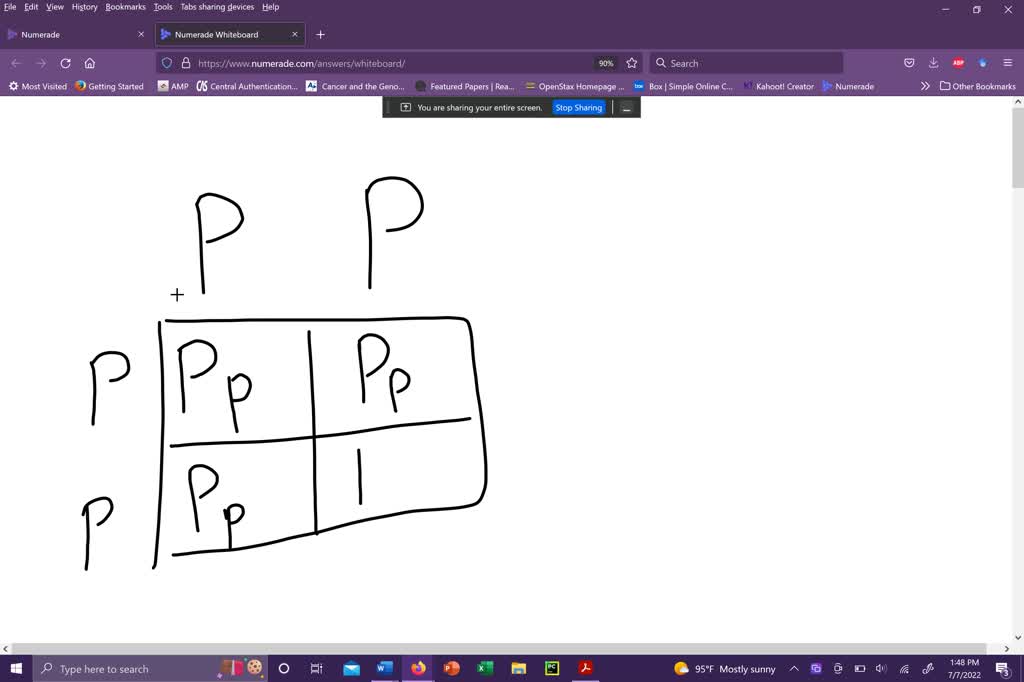This screenshot has height=682, width=1024.
Task: Show more bookmarks with the overflow chevron
Action: click(925, 86)
